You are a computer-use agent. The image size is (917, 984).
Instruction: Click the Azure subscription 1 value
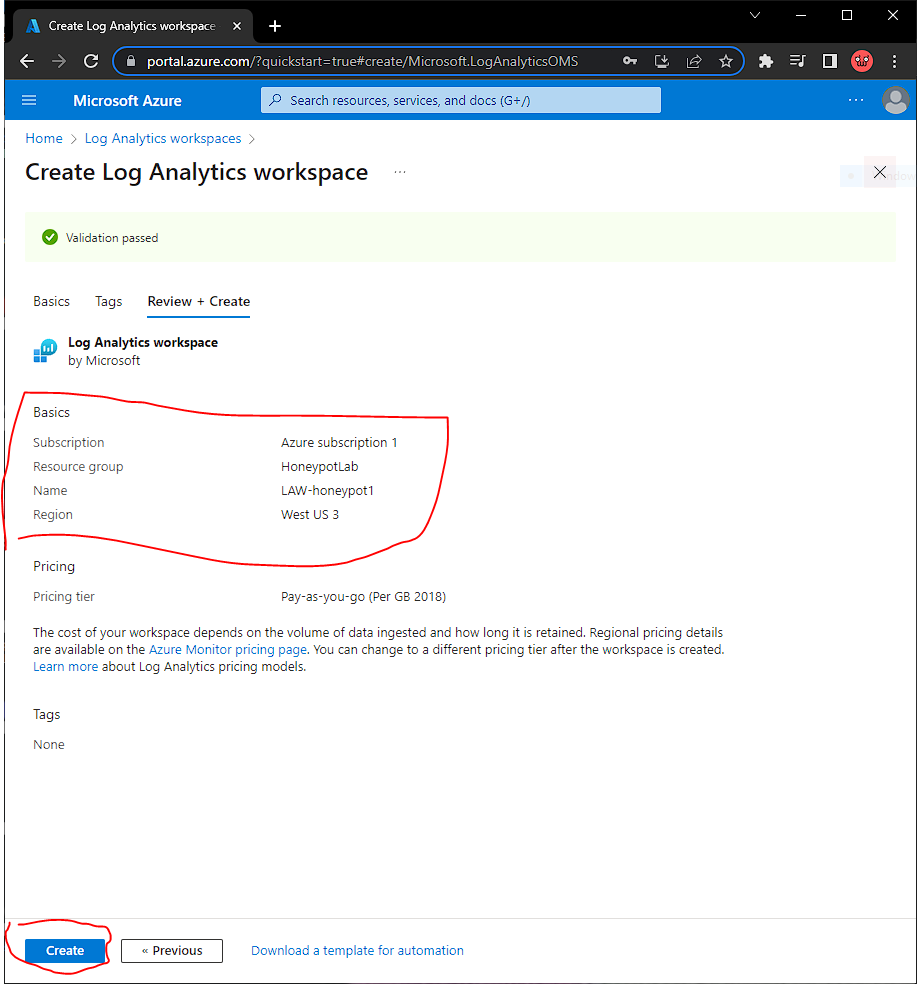[339, 442]
